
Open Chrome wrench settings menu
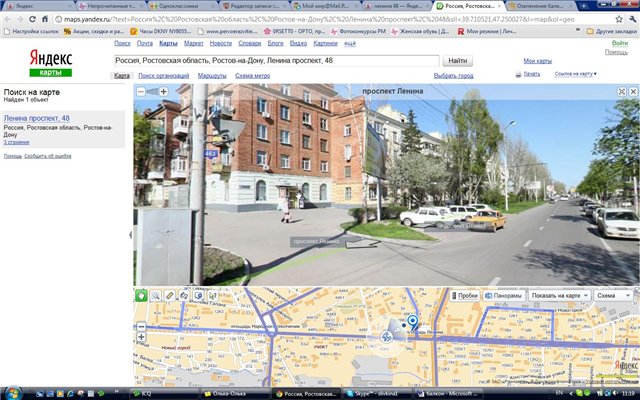pos(633,19)
